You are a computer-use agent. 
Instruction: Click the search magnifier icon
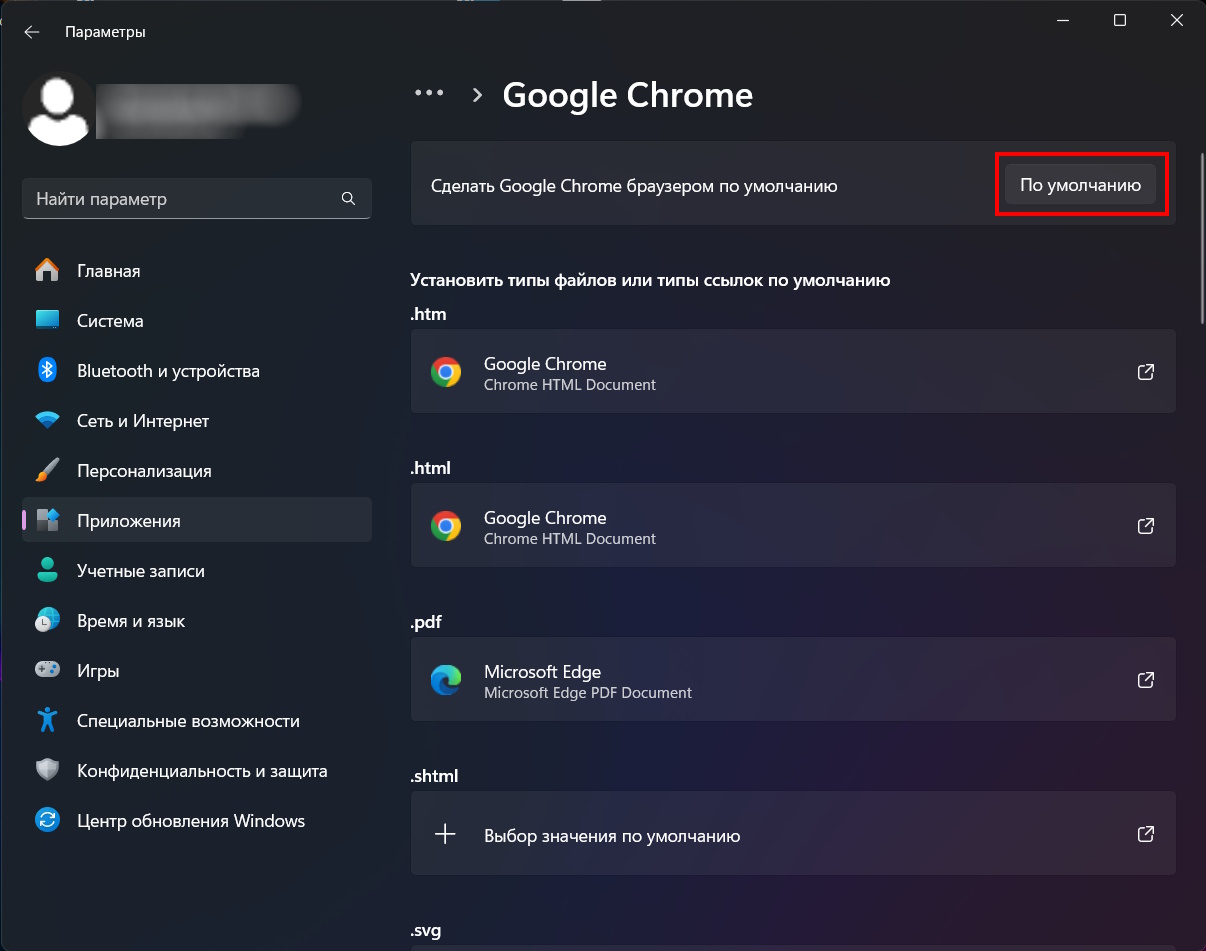coord(348,199)
